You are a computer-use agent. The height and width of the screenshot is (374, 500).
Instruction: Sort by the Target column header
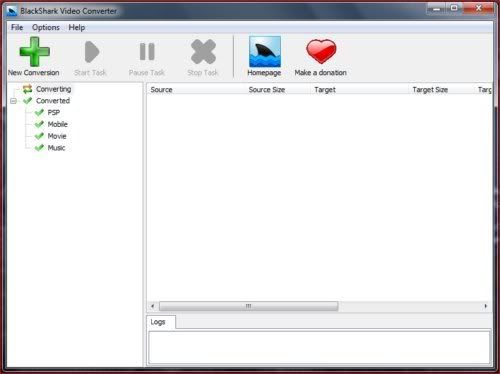359,90
